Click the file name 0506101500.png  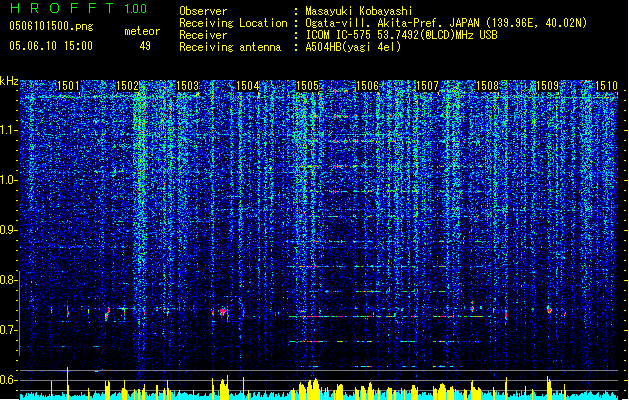point(51,26)
